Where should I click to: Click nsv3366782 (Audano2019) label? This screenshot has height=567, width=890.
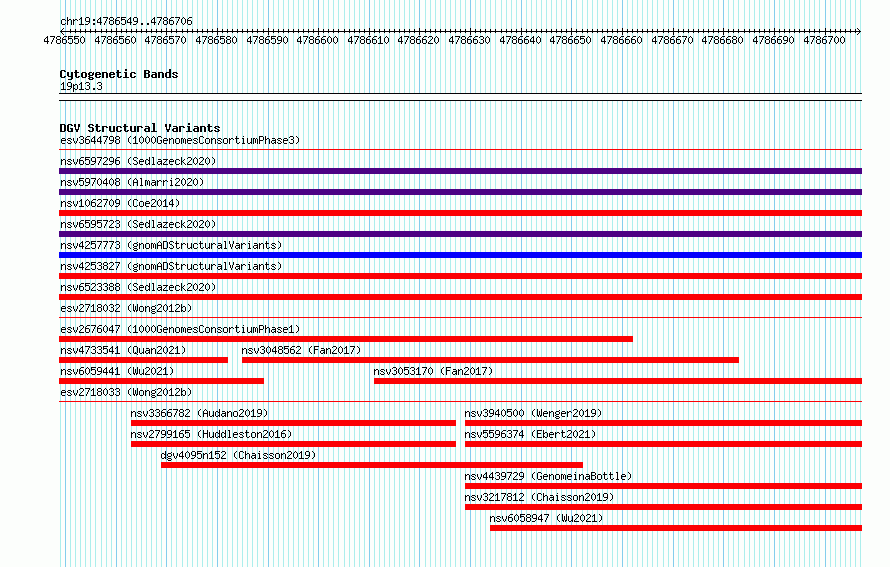pyautogui.click(x=199, y=413)
